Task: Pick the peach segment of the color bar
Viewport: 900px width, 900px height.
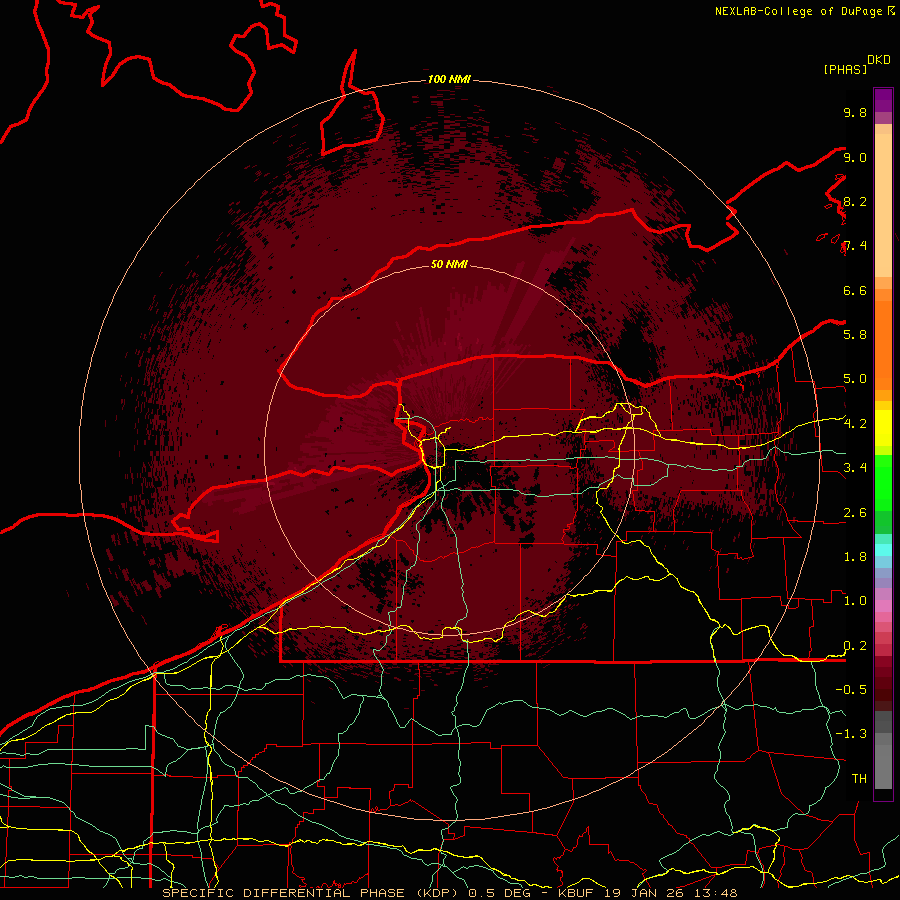Action: [883, 205]
